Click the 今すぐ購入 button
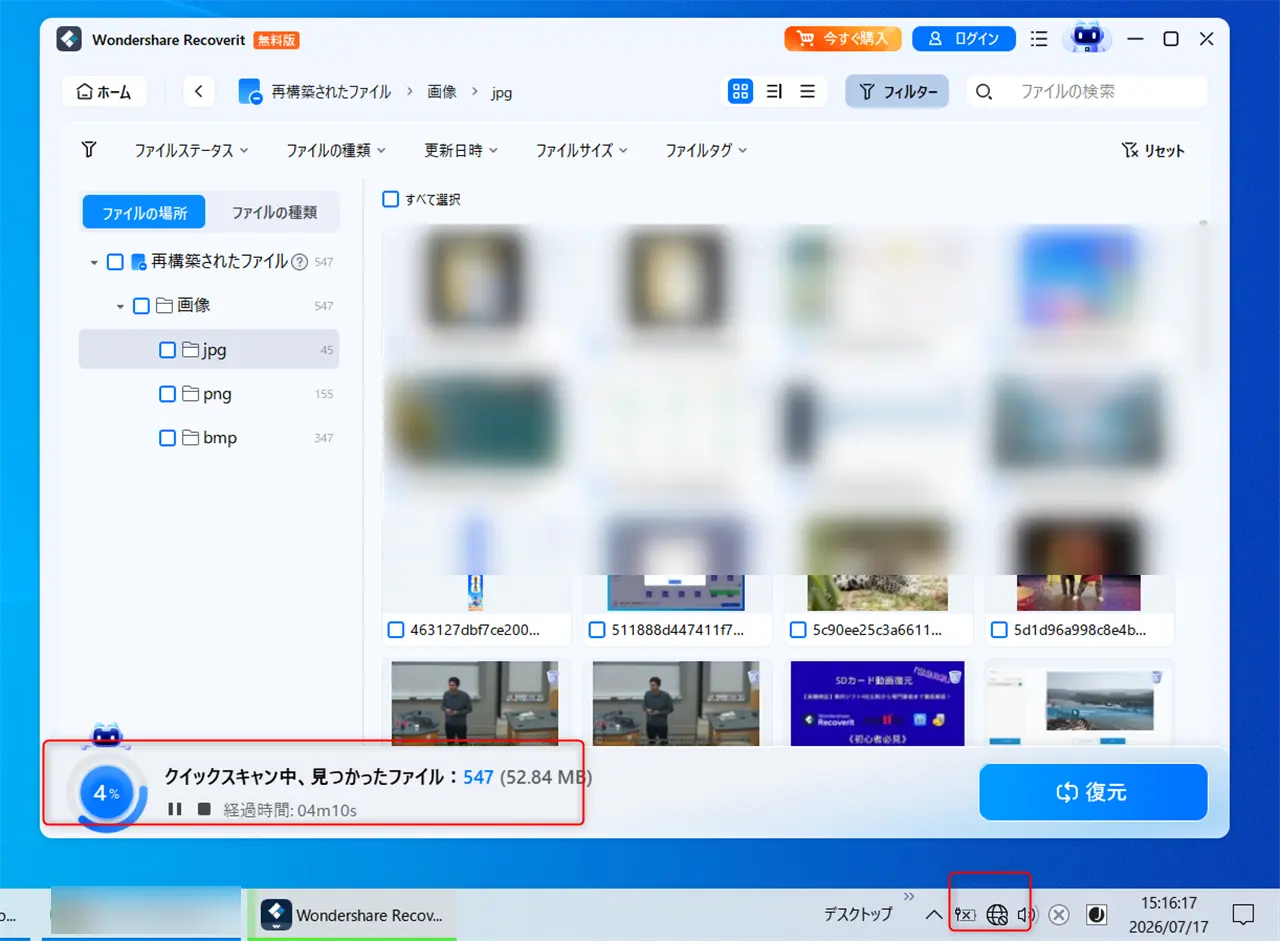The height and width of the screenshot is (941, 1280). pyautogui.click(x=843, y=39)
